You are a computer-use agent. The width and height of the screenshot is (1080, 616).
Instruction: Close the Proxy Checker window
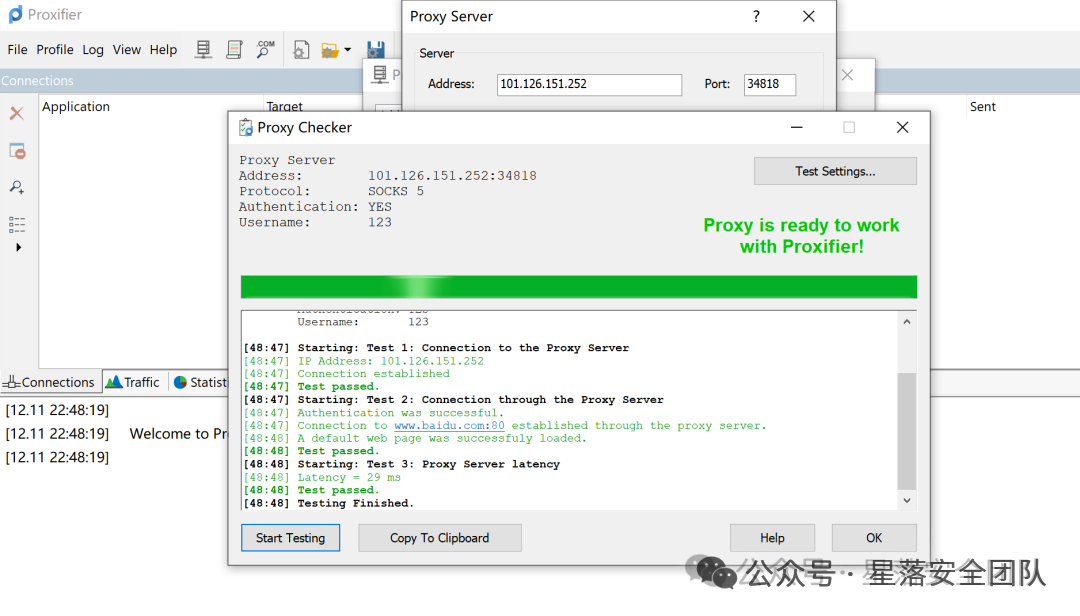[902, 127]
